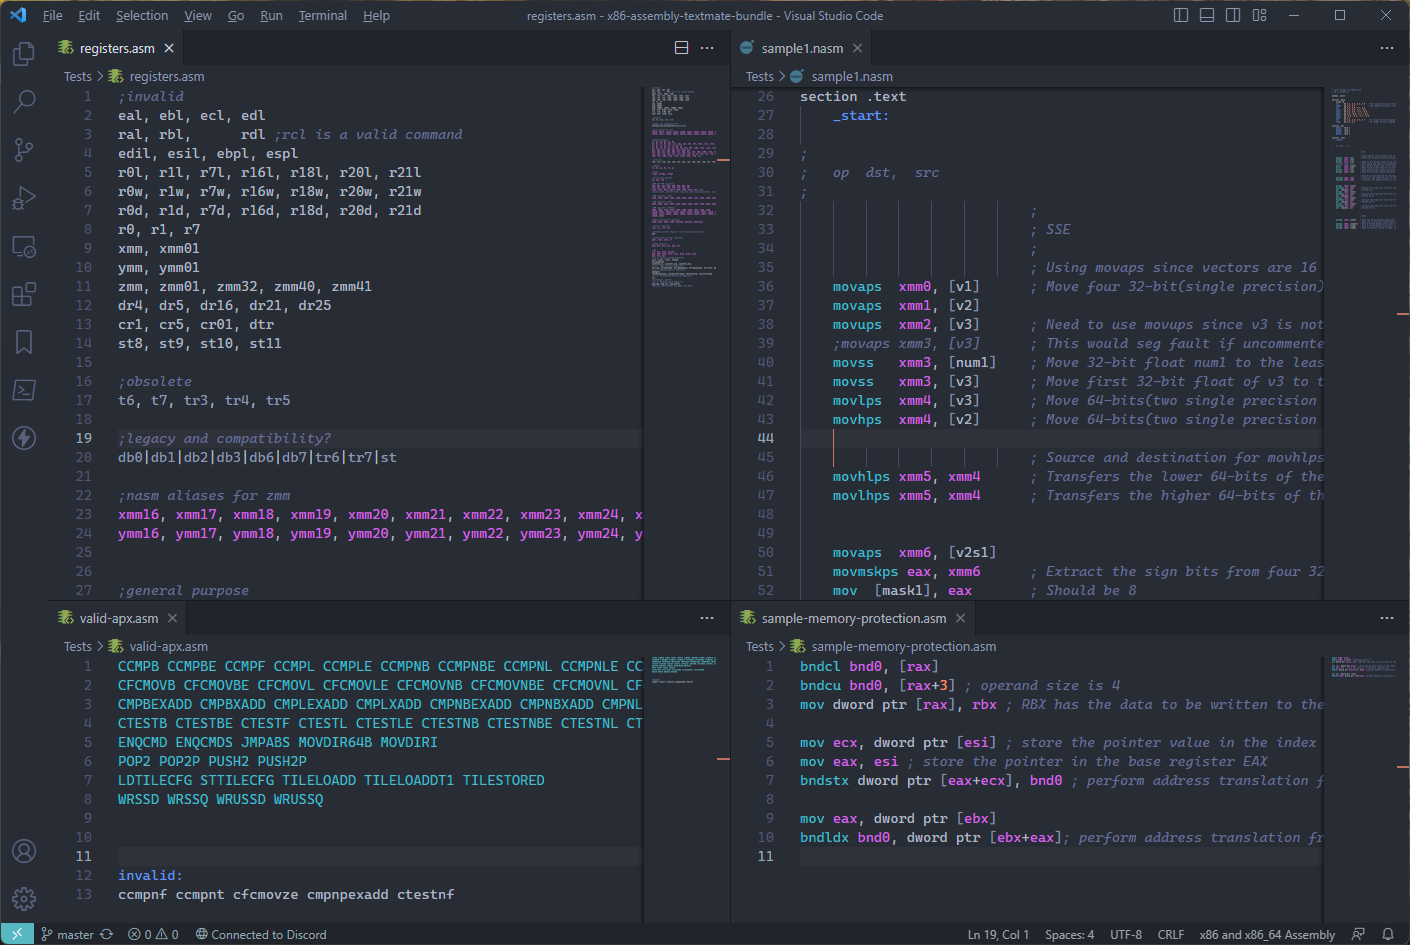Close the sample-memory-protection.asm tab

coord(960,618)
